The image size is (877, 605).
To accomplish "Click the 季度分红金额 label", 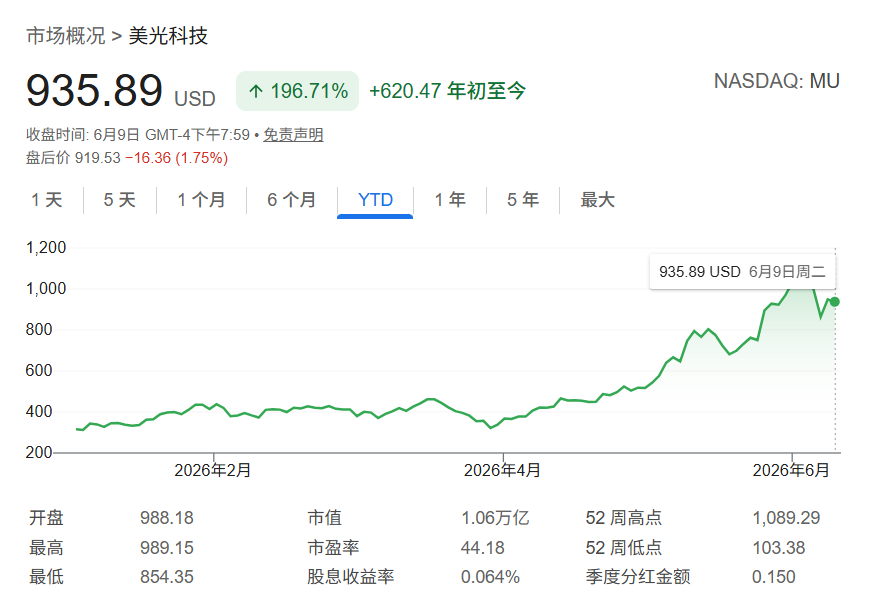I will tap(638, 576).
